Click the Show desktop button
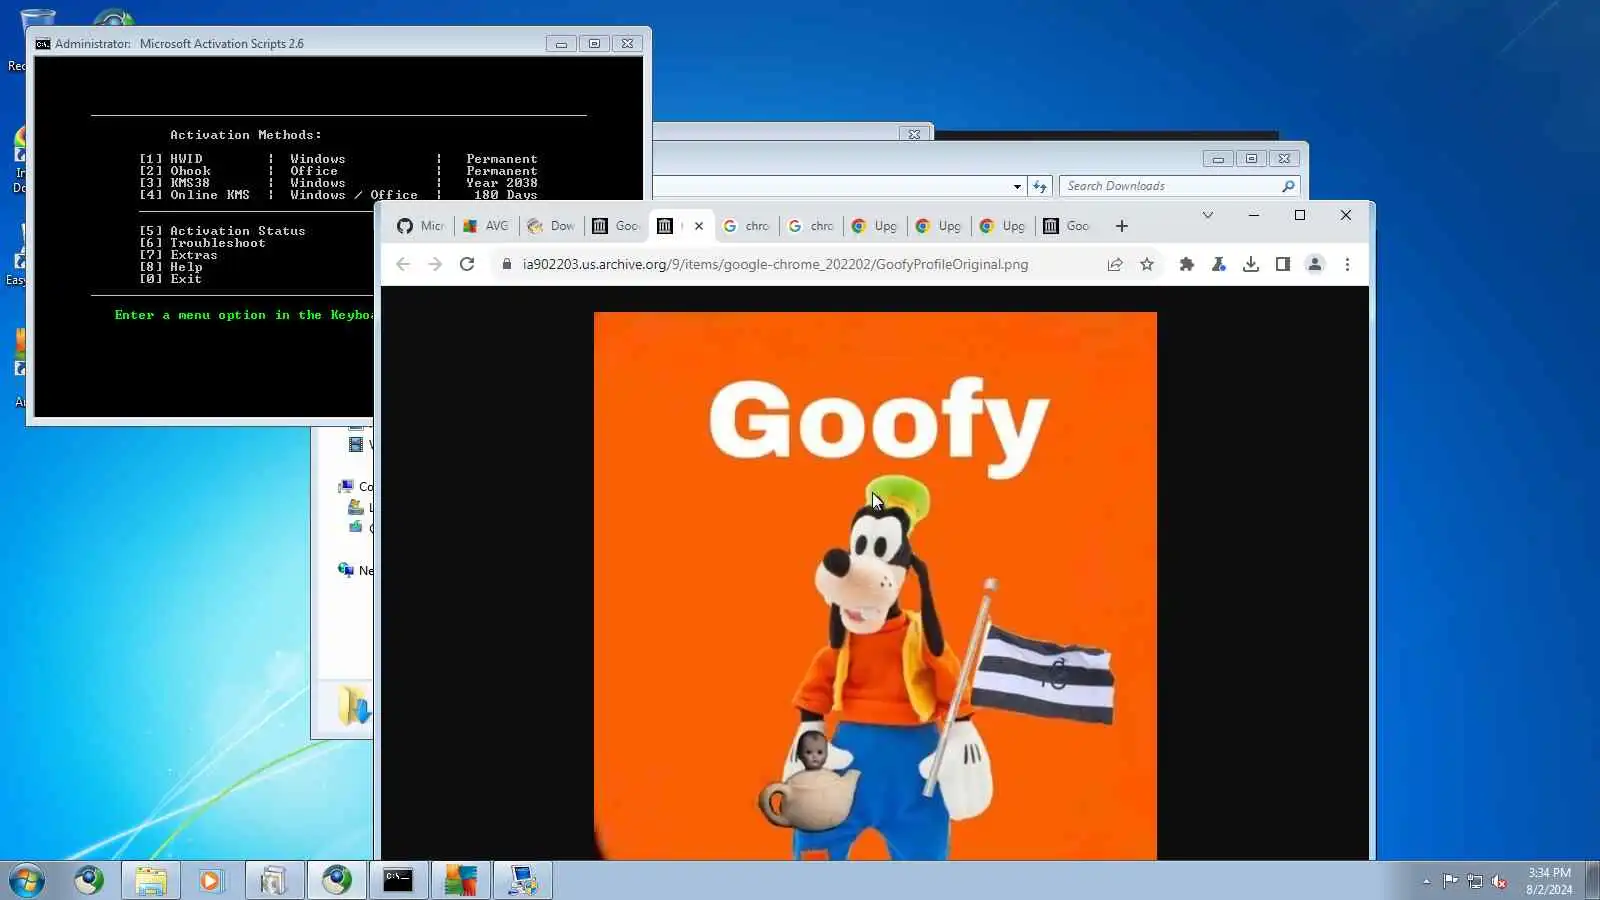 [x=1592, y=880]
